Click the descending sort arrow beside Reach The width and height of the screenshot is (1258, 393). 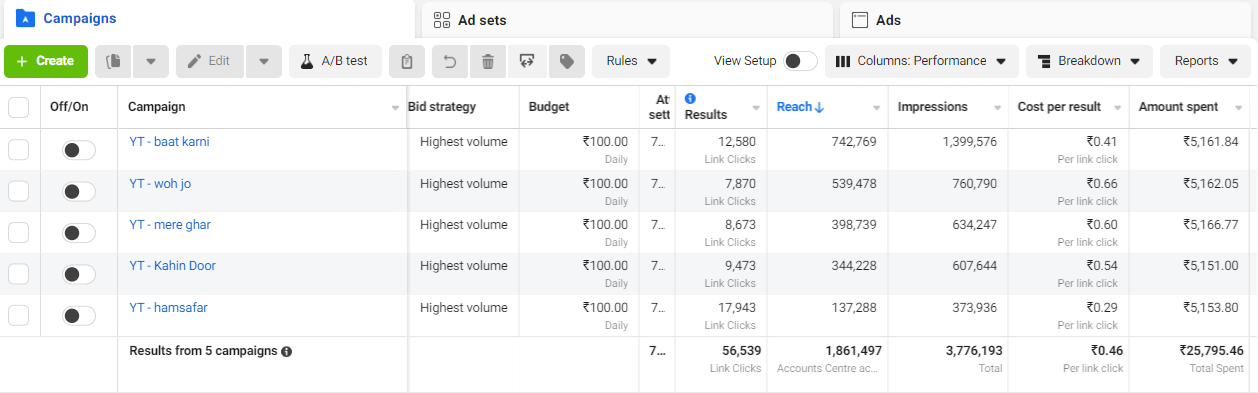point(820,107)
